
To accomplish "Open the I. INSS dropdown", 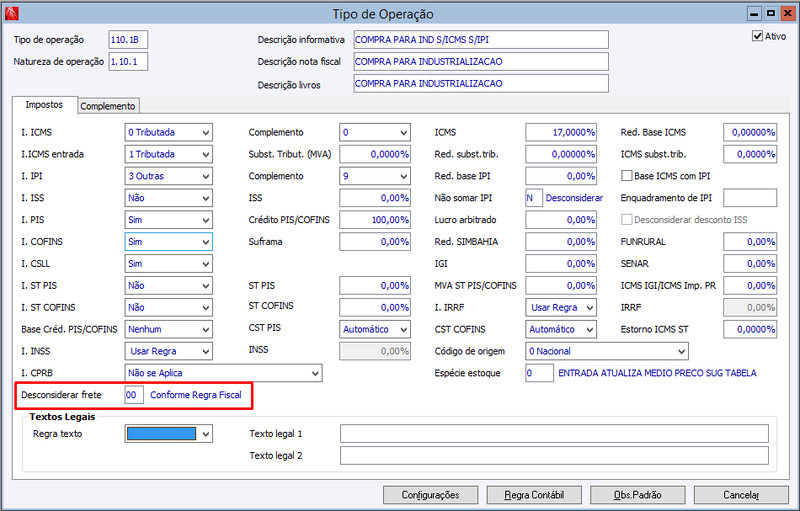I will click(168, 351).
